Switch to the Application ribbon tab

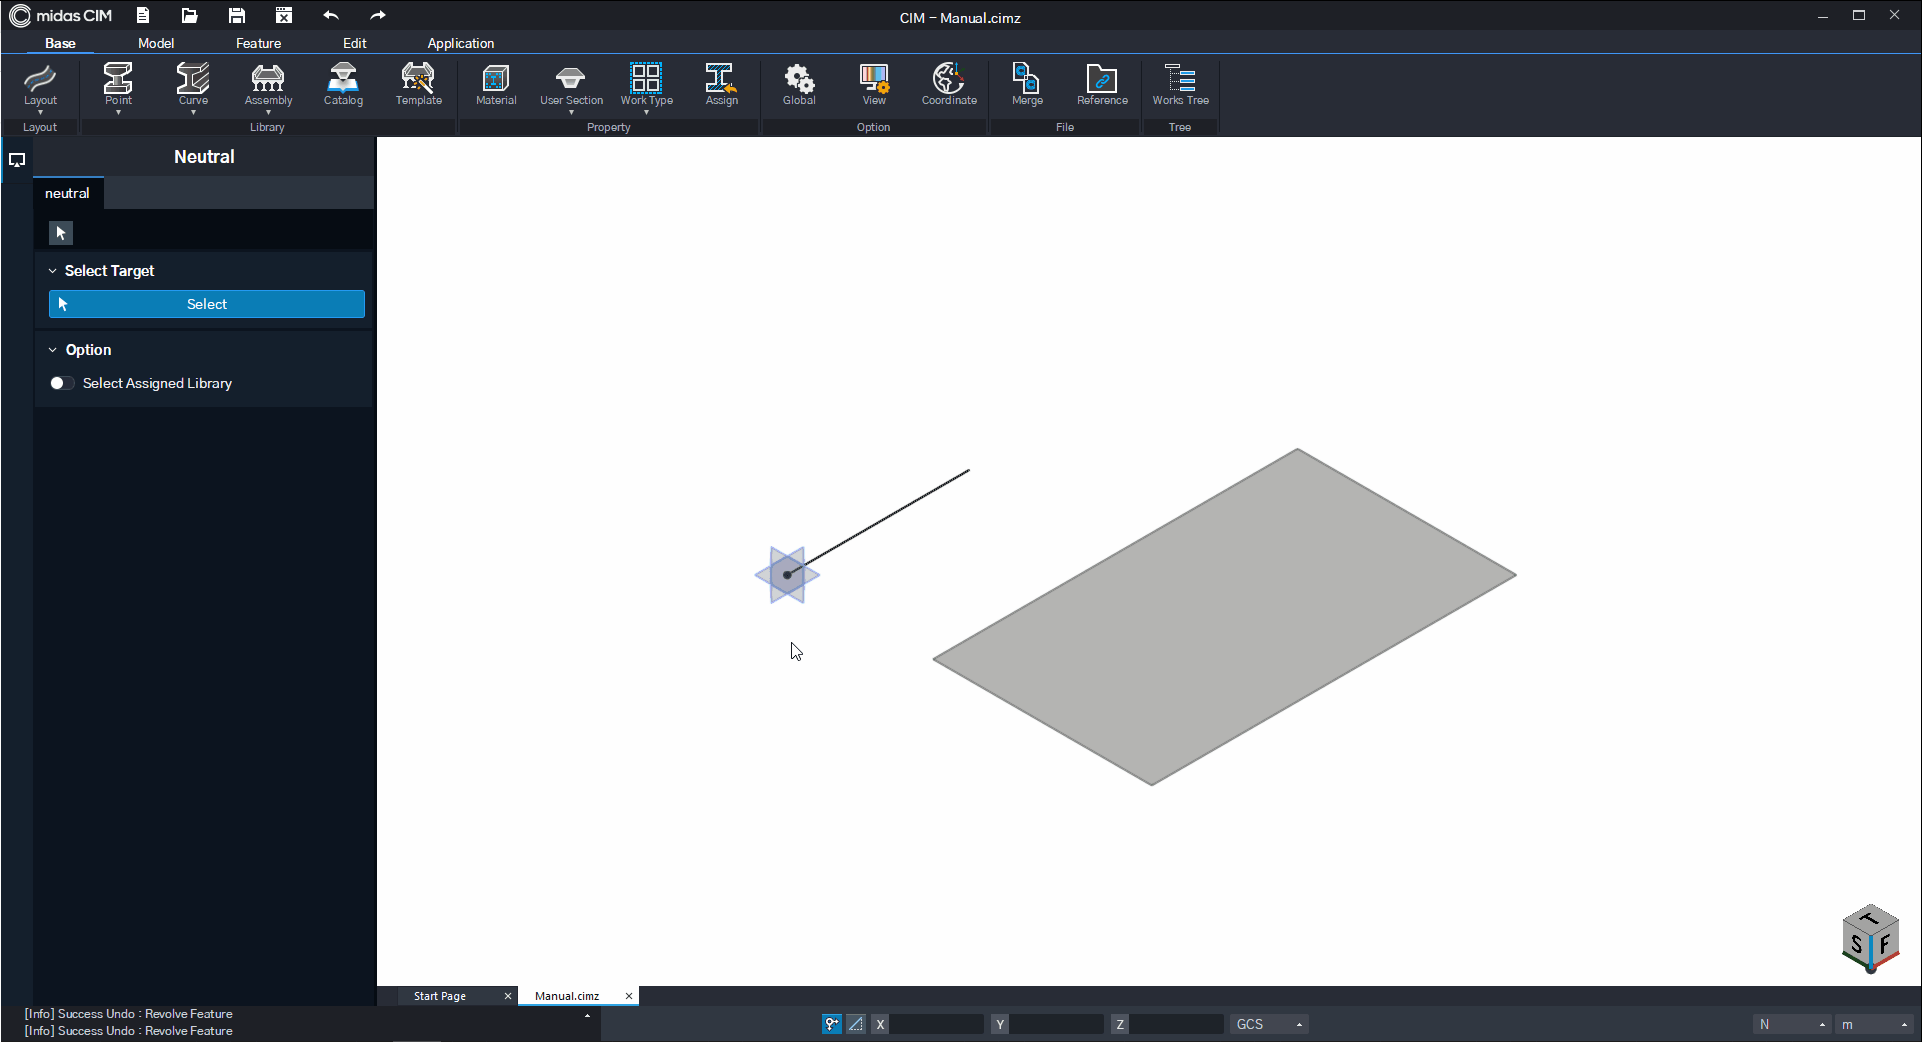pos(461,43)
